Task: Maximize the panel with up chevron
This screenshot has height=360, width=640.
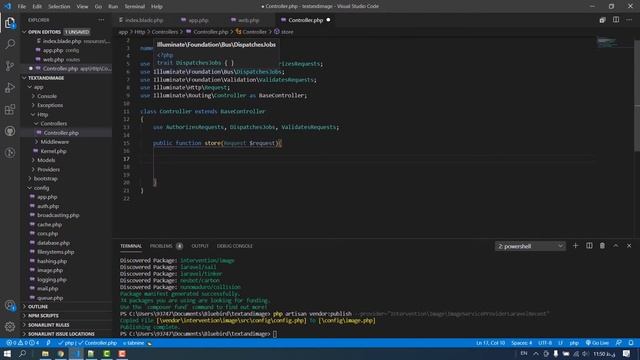Action: coord(616,246)
